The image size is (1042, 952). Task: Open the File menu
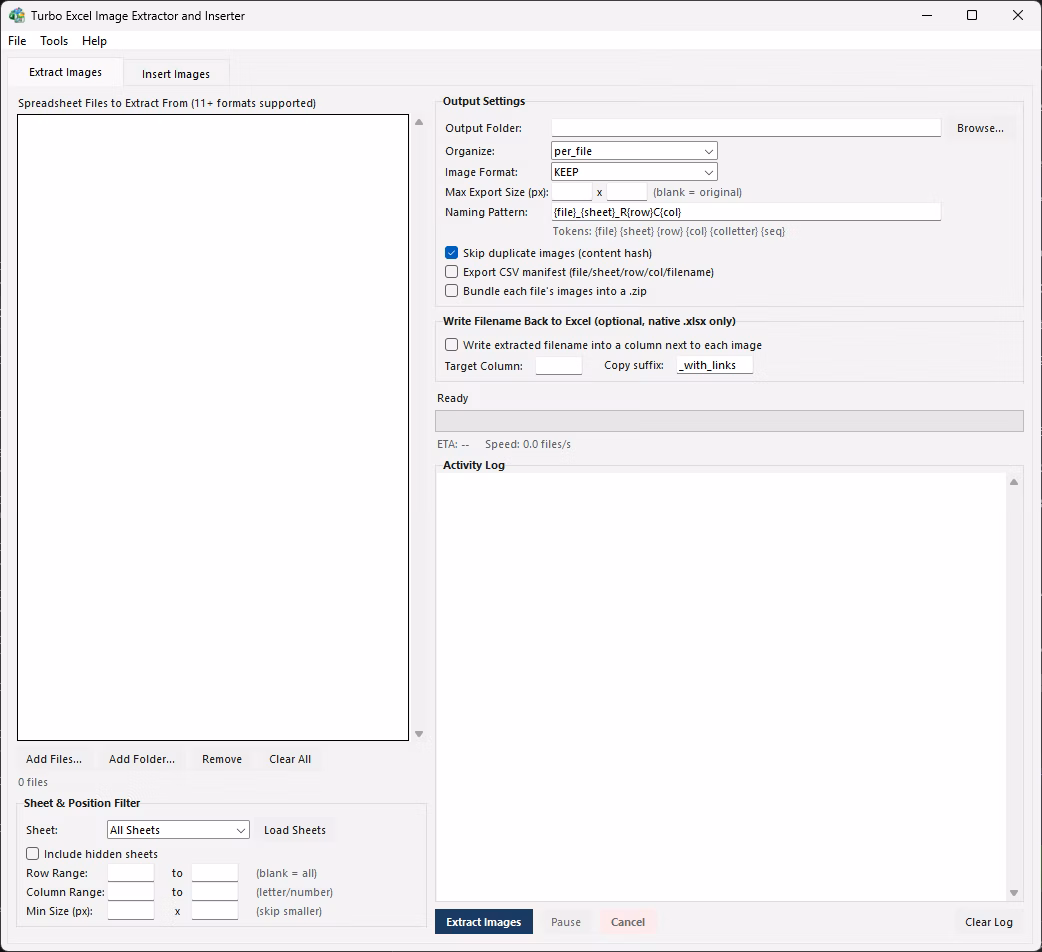[17, 41]
